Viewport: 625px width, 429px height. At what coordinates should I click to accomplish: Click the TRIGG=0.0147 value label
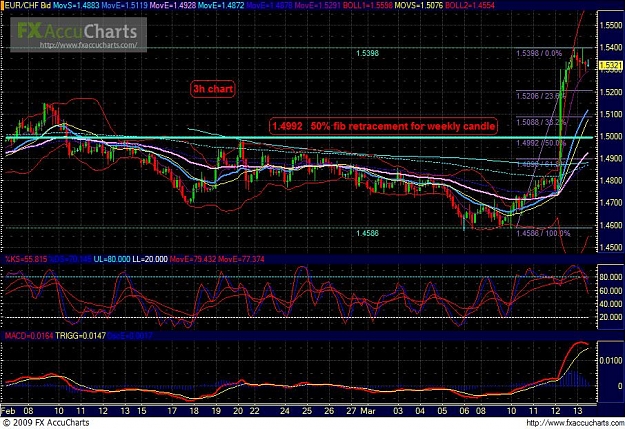81,336
